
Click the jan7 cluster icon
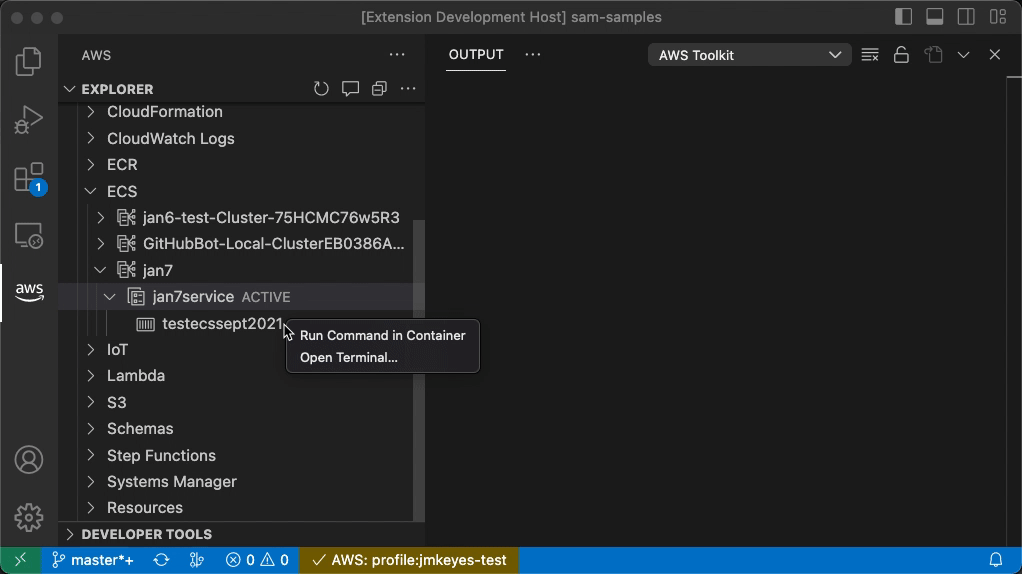[126, 270]
